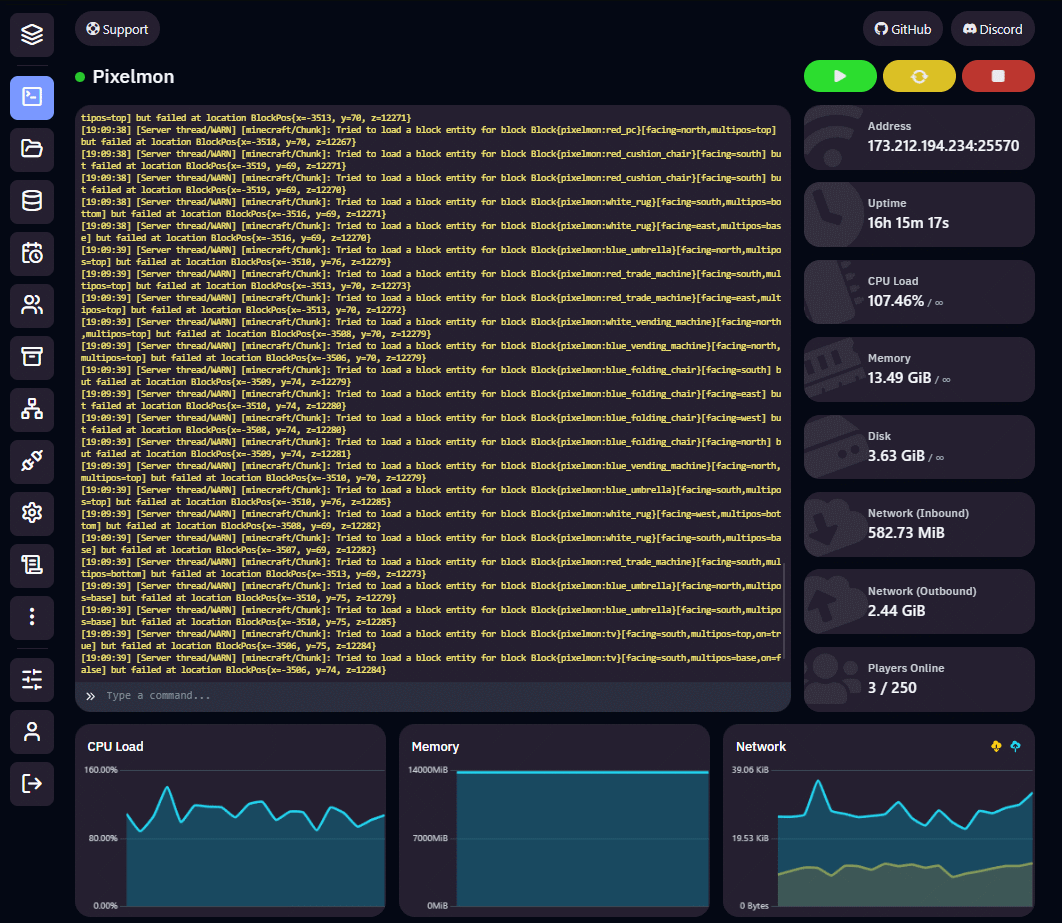1062x923 pixels.
Task: Click the server address 173.212.194.234:25570
Action: point(943,146)
